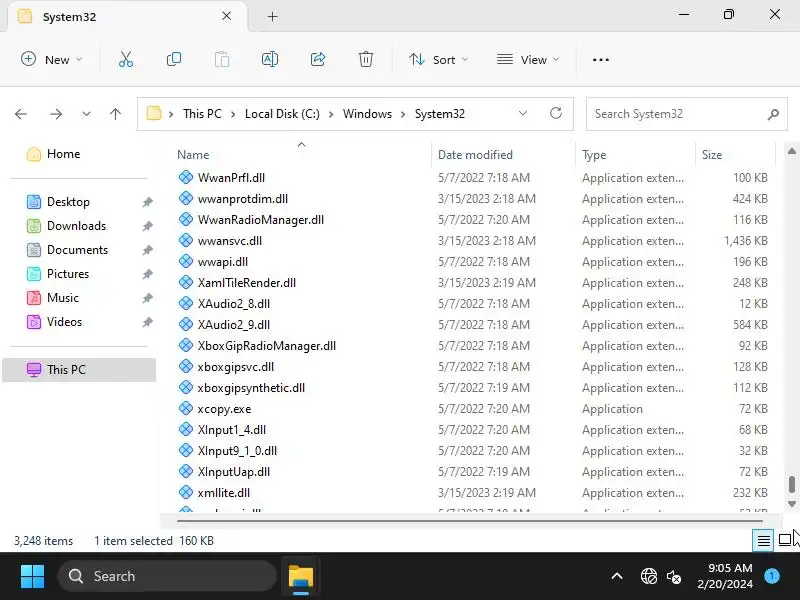Click the Share icon in toolbar
Screen dimensions: 800x600
pyautogui.click(x=318, y=60)
